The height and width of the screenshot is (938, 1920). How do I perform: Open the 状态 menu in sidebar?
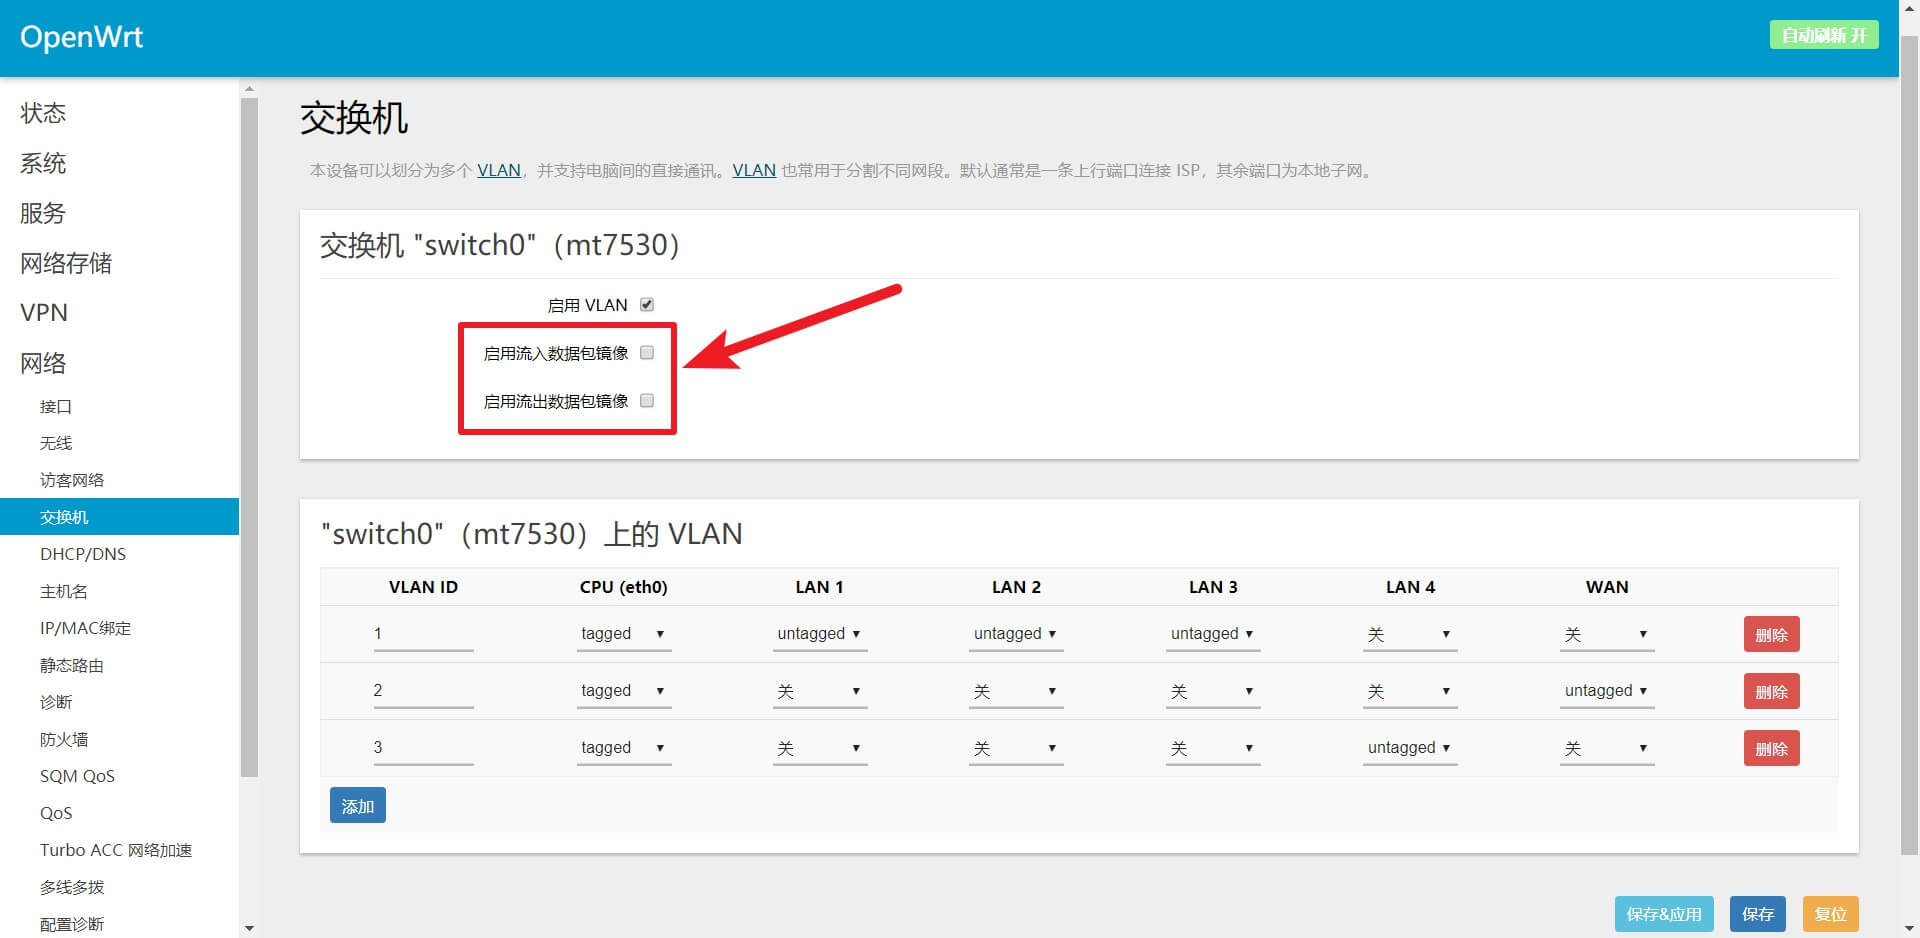43,113
